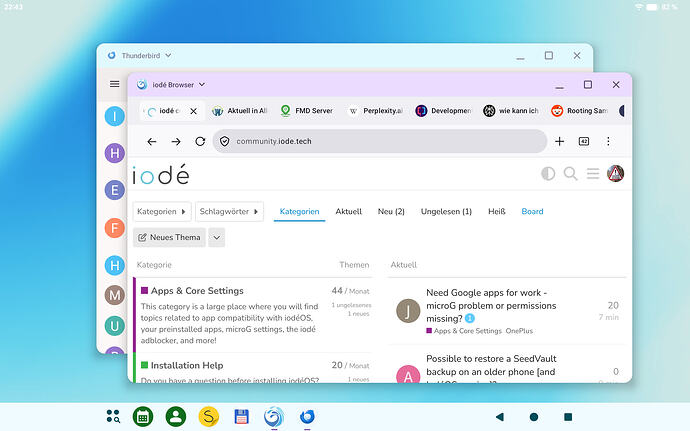Select the orange 'F' account in Thunderbird
Screen dimensions: 690x431
(114, 228)
